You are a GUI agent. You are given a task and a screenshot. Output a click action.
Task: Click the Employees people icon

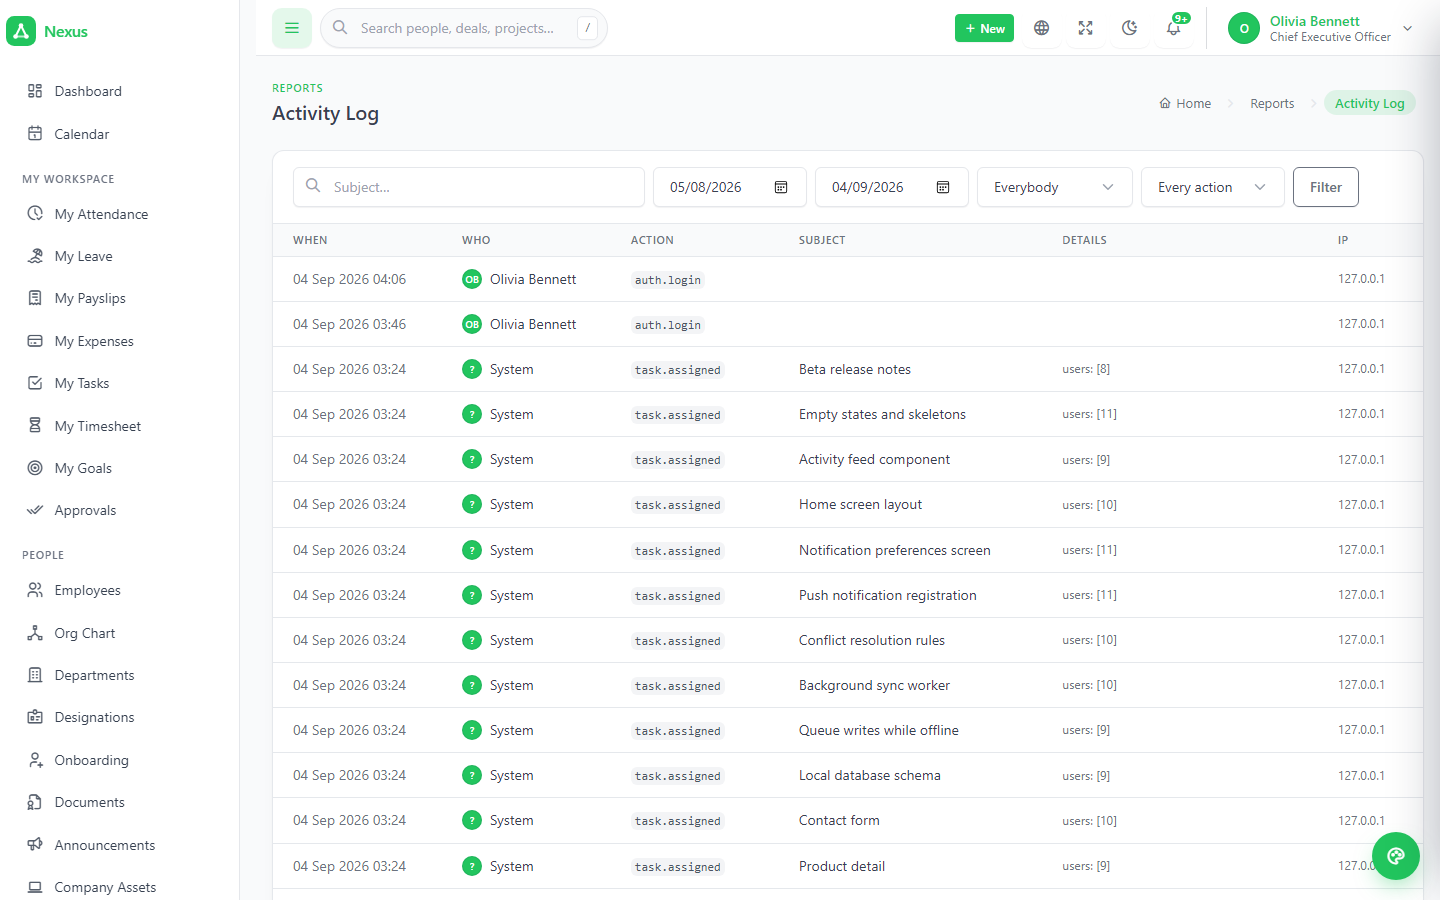point(35,590)
